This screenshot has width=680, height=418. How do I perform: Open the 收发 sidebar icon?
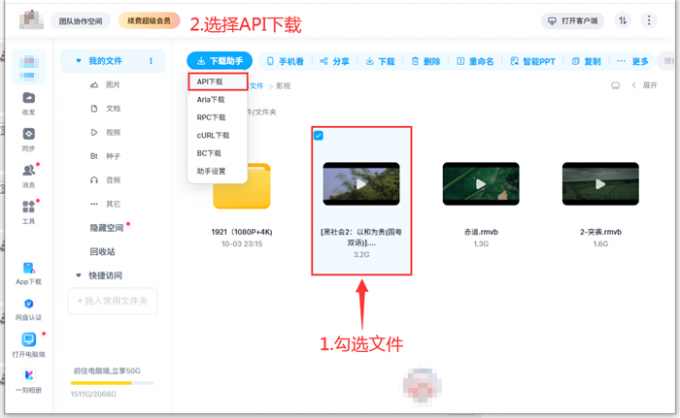point(29,98)
